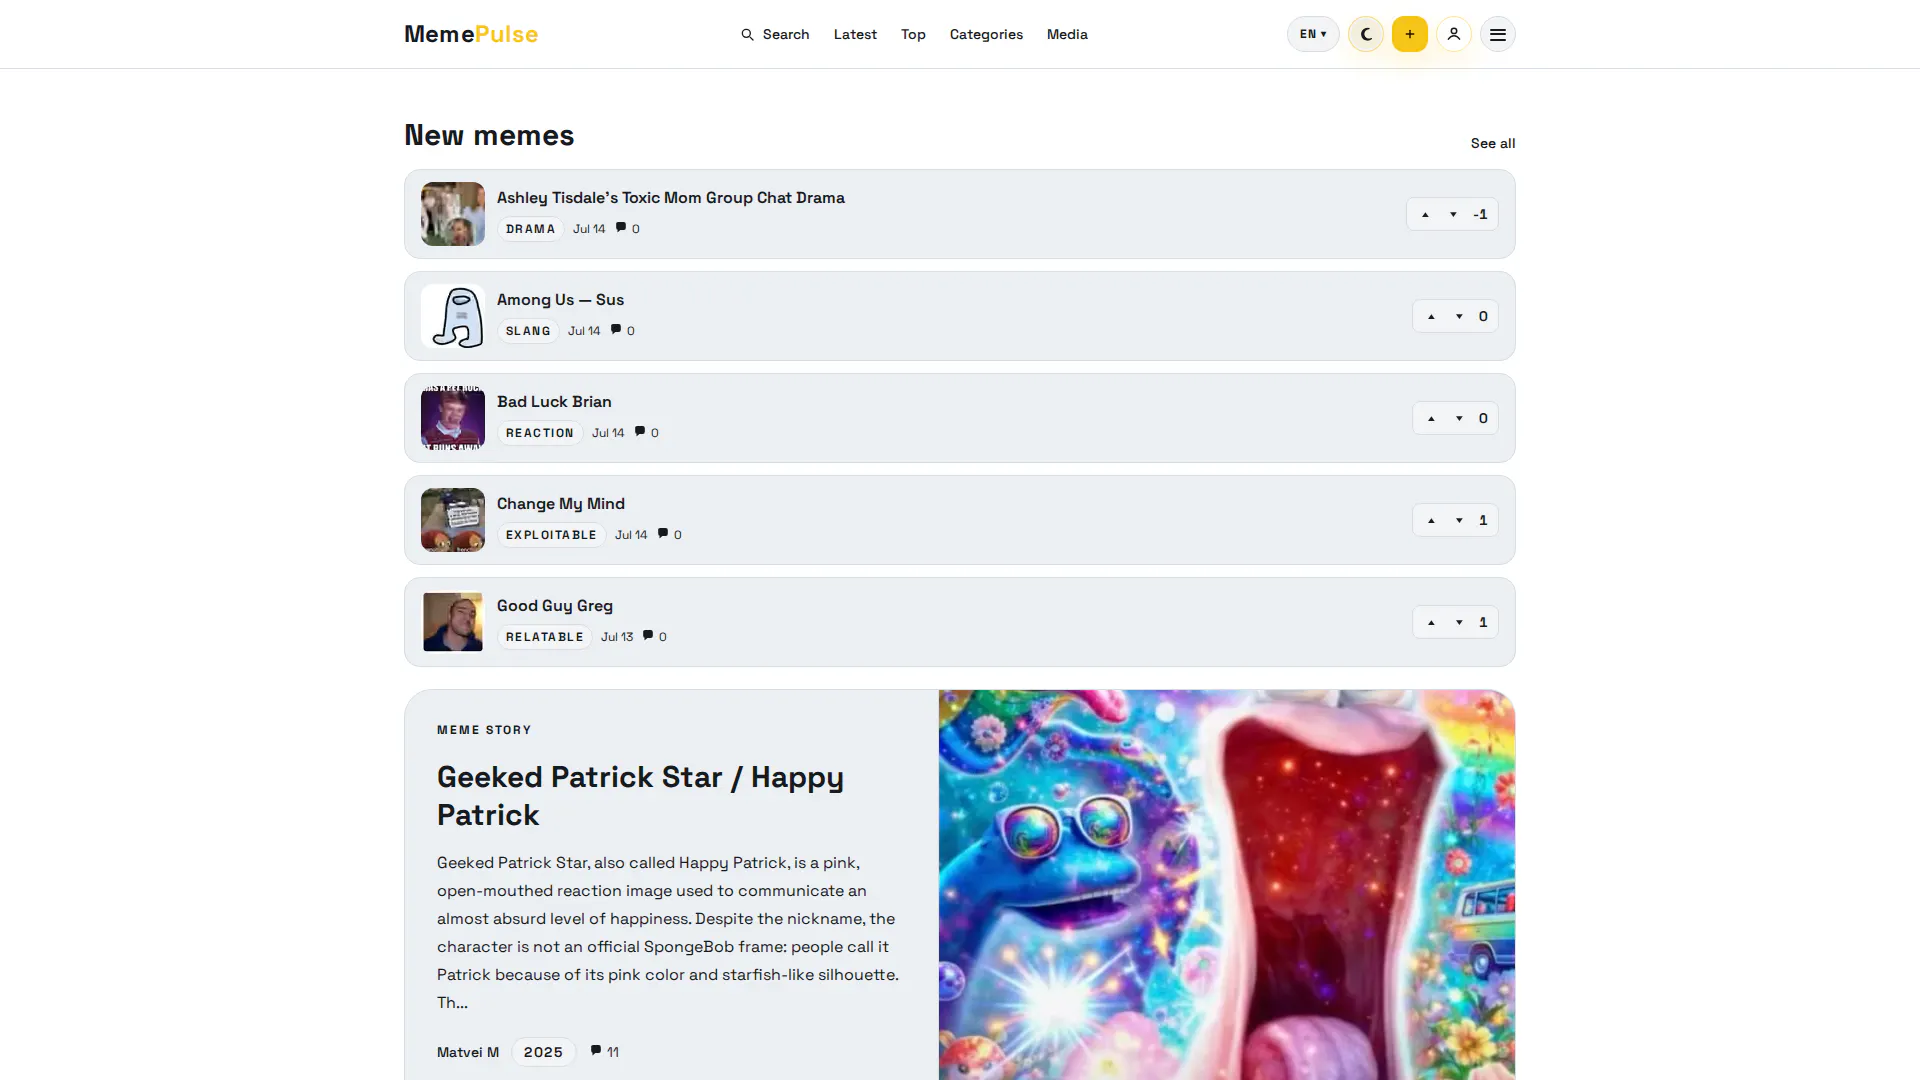Open the Good Guy Greg meme
Image resolution: width=1920 pixels, height=1080 pixels.
(555, 606)
